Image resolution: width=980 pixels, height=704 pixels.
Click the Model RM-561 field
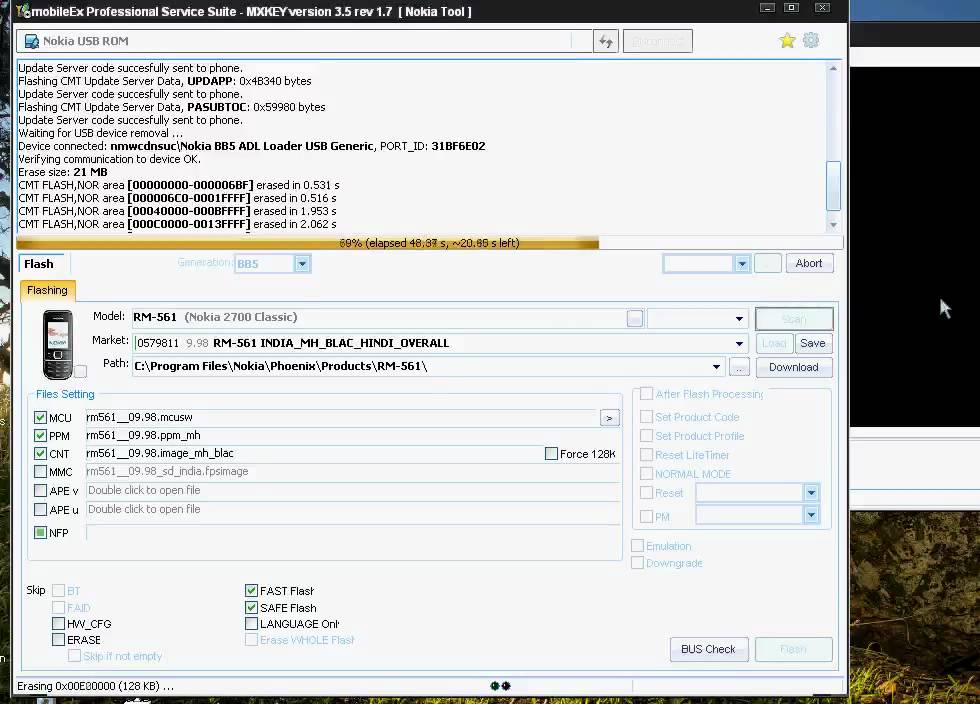(379, 318)
